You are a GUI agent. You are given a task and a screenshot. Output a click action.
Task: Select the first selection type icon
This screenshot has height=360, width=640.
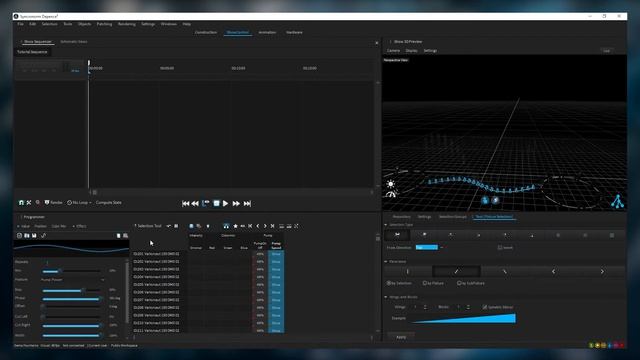click(x=397, y=235)
